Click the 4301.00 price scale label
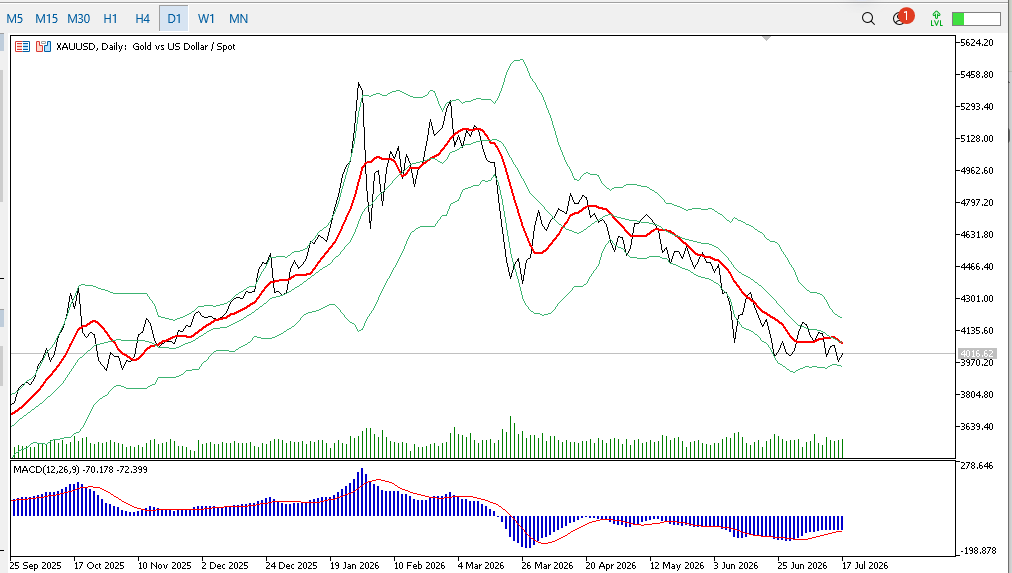1012x573 pixels. [977, 299]
